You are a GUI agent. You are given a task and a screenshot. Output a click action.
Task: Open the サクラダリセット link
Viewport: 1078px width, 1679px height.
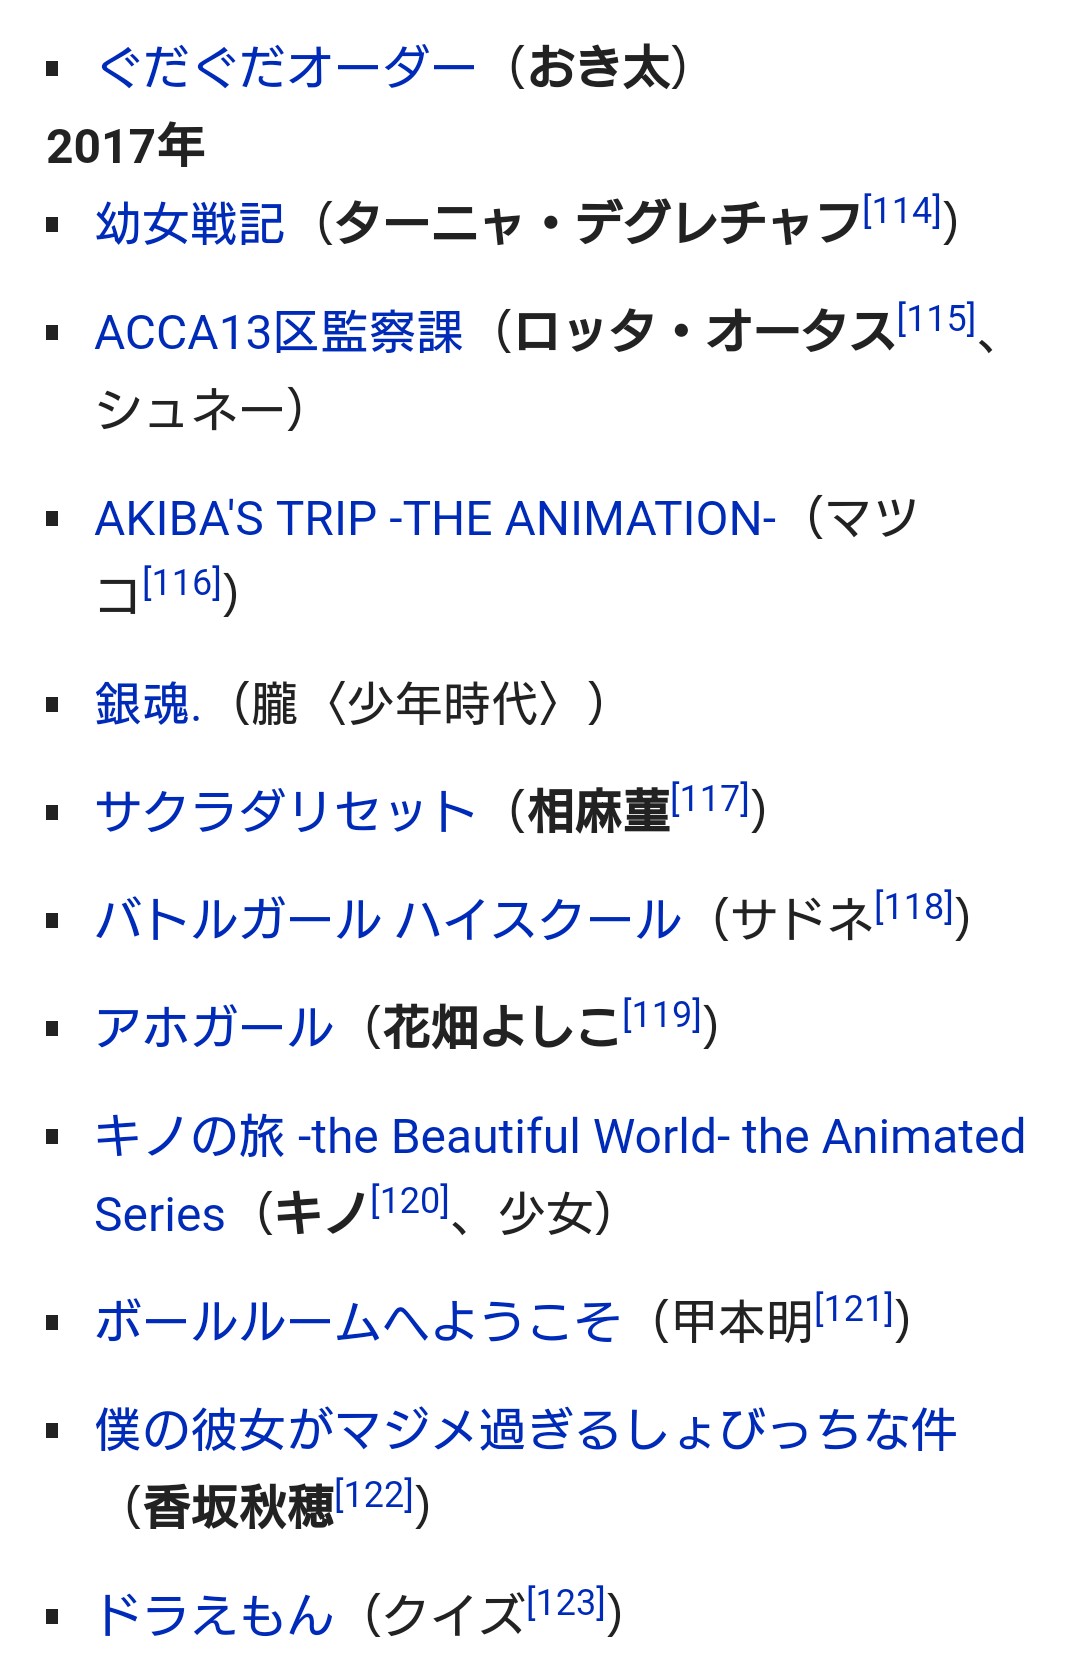[x=285, y=811]
